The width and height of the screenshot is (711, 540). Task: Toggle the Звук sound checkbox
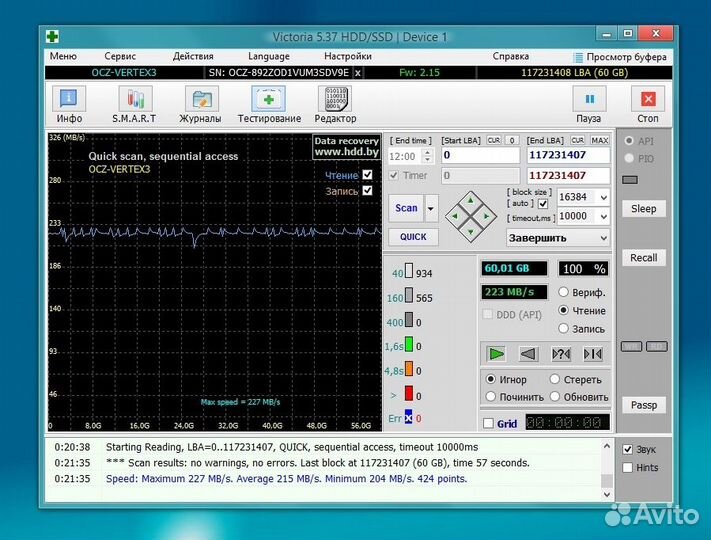coord(628,449)
